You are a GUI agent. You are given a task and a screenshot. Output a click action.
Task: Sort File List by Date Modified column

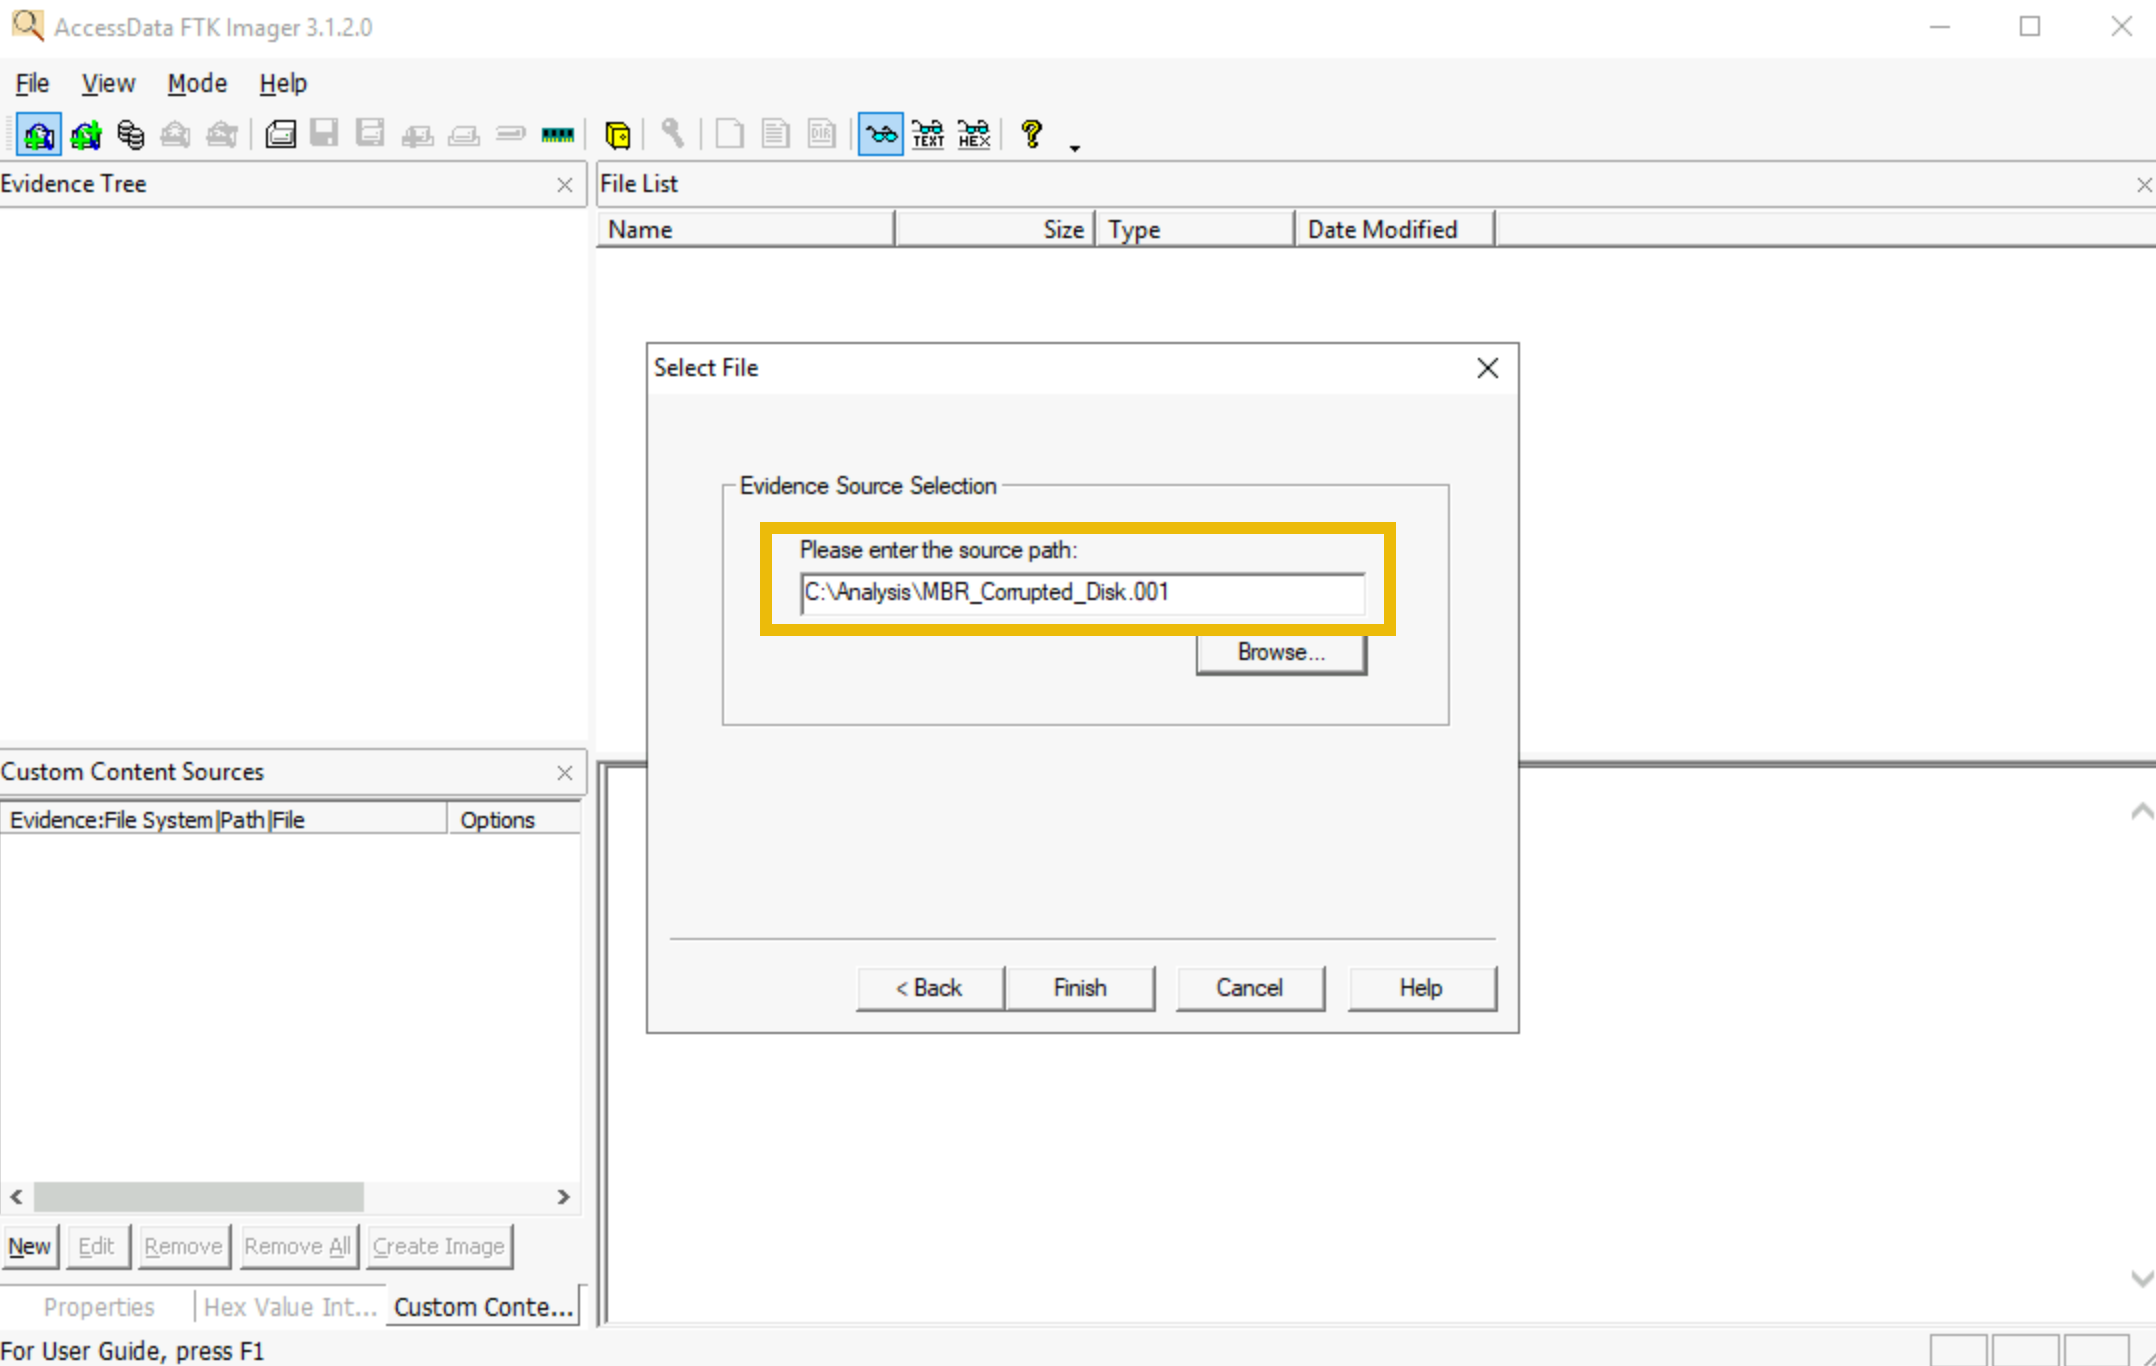point(1395,229)
